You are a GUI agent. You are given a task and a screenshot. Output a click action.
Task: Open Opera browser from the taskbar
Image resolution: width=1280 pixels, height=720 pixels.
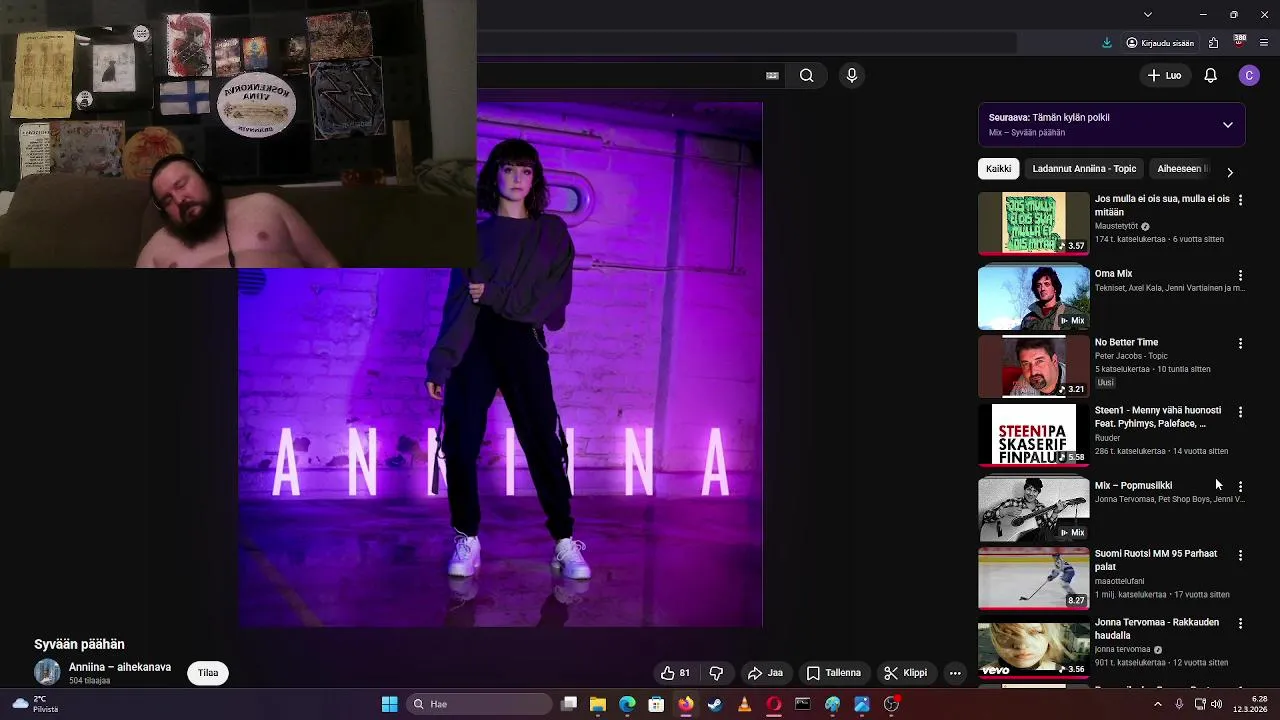click(773, 704)
